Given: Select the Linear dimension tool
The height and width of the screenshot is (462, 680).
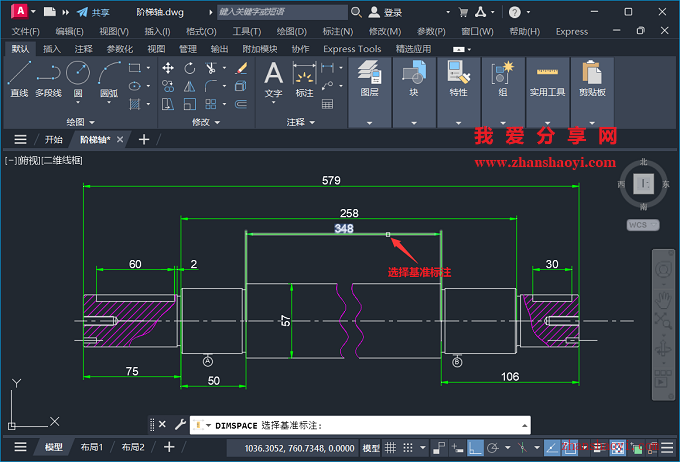Looking at the screenshot, I should pyautogui.click(x=327, y=68).
